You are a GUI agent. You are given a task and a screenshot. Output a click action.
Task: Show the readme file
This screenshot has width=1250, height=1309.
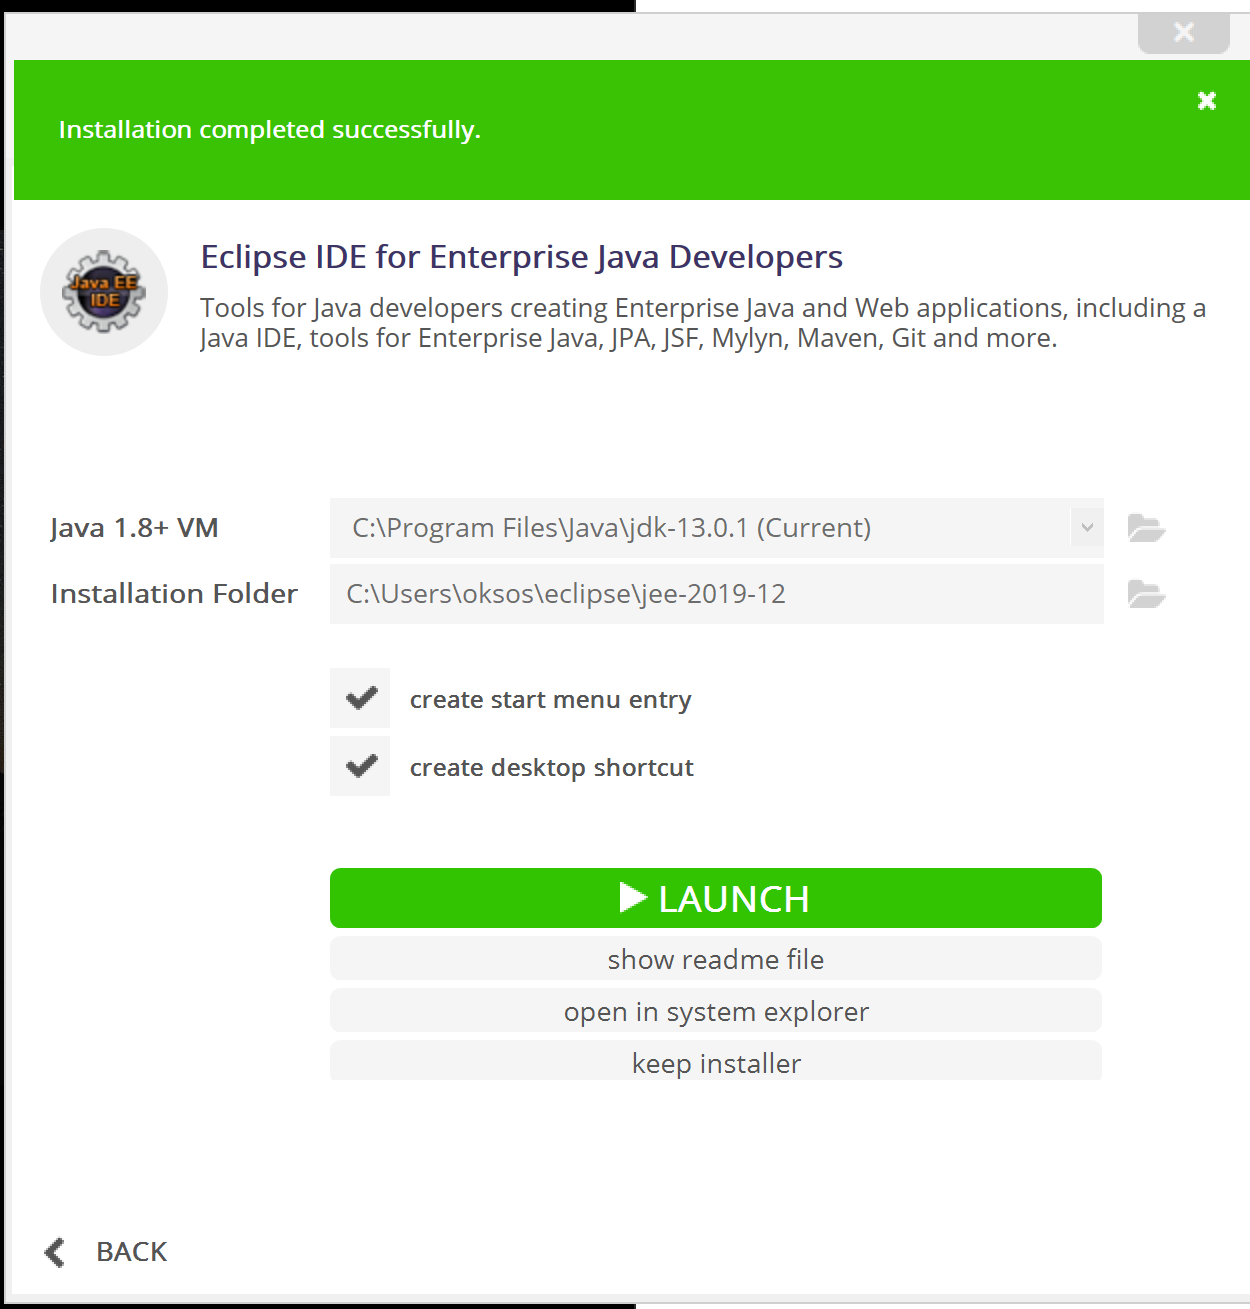[716, 959]
